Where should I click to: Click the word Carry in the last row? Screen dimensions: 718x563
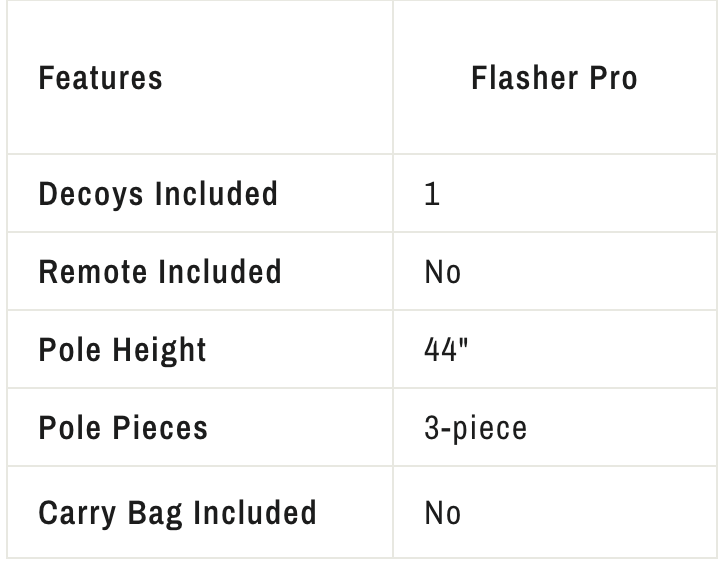77,514
